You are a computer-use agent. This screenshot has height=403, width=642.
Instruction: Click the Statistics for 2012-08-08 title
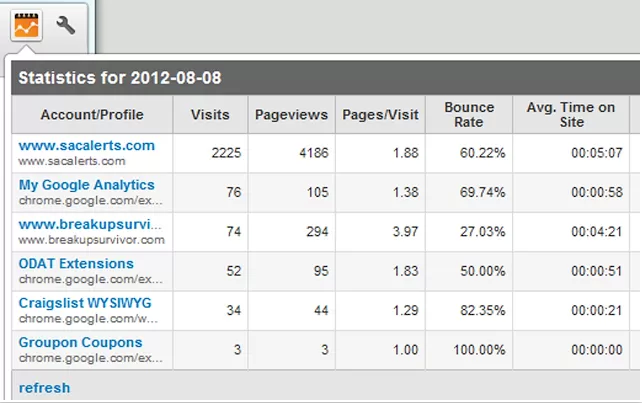120,78
